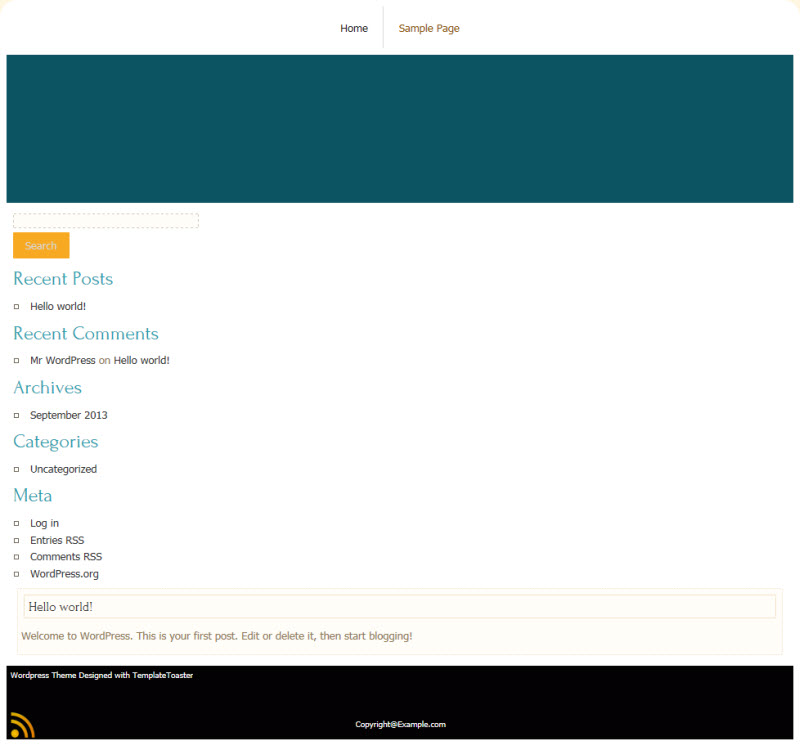View the September 2013 archive
Viewport: 800px width, 744px height.
pos(69,415)
